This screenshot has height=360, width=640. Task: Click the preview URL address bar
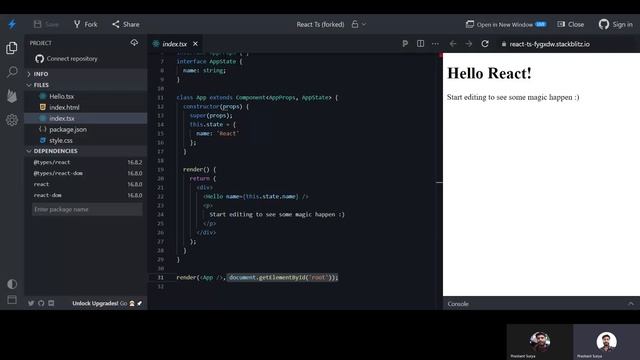pyautogui.click(x=549, y=44)
